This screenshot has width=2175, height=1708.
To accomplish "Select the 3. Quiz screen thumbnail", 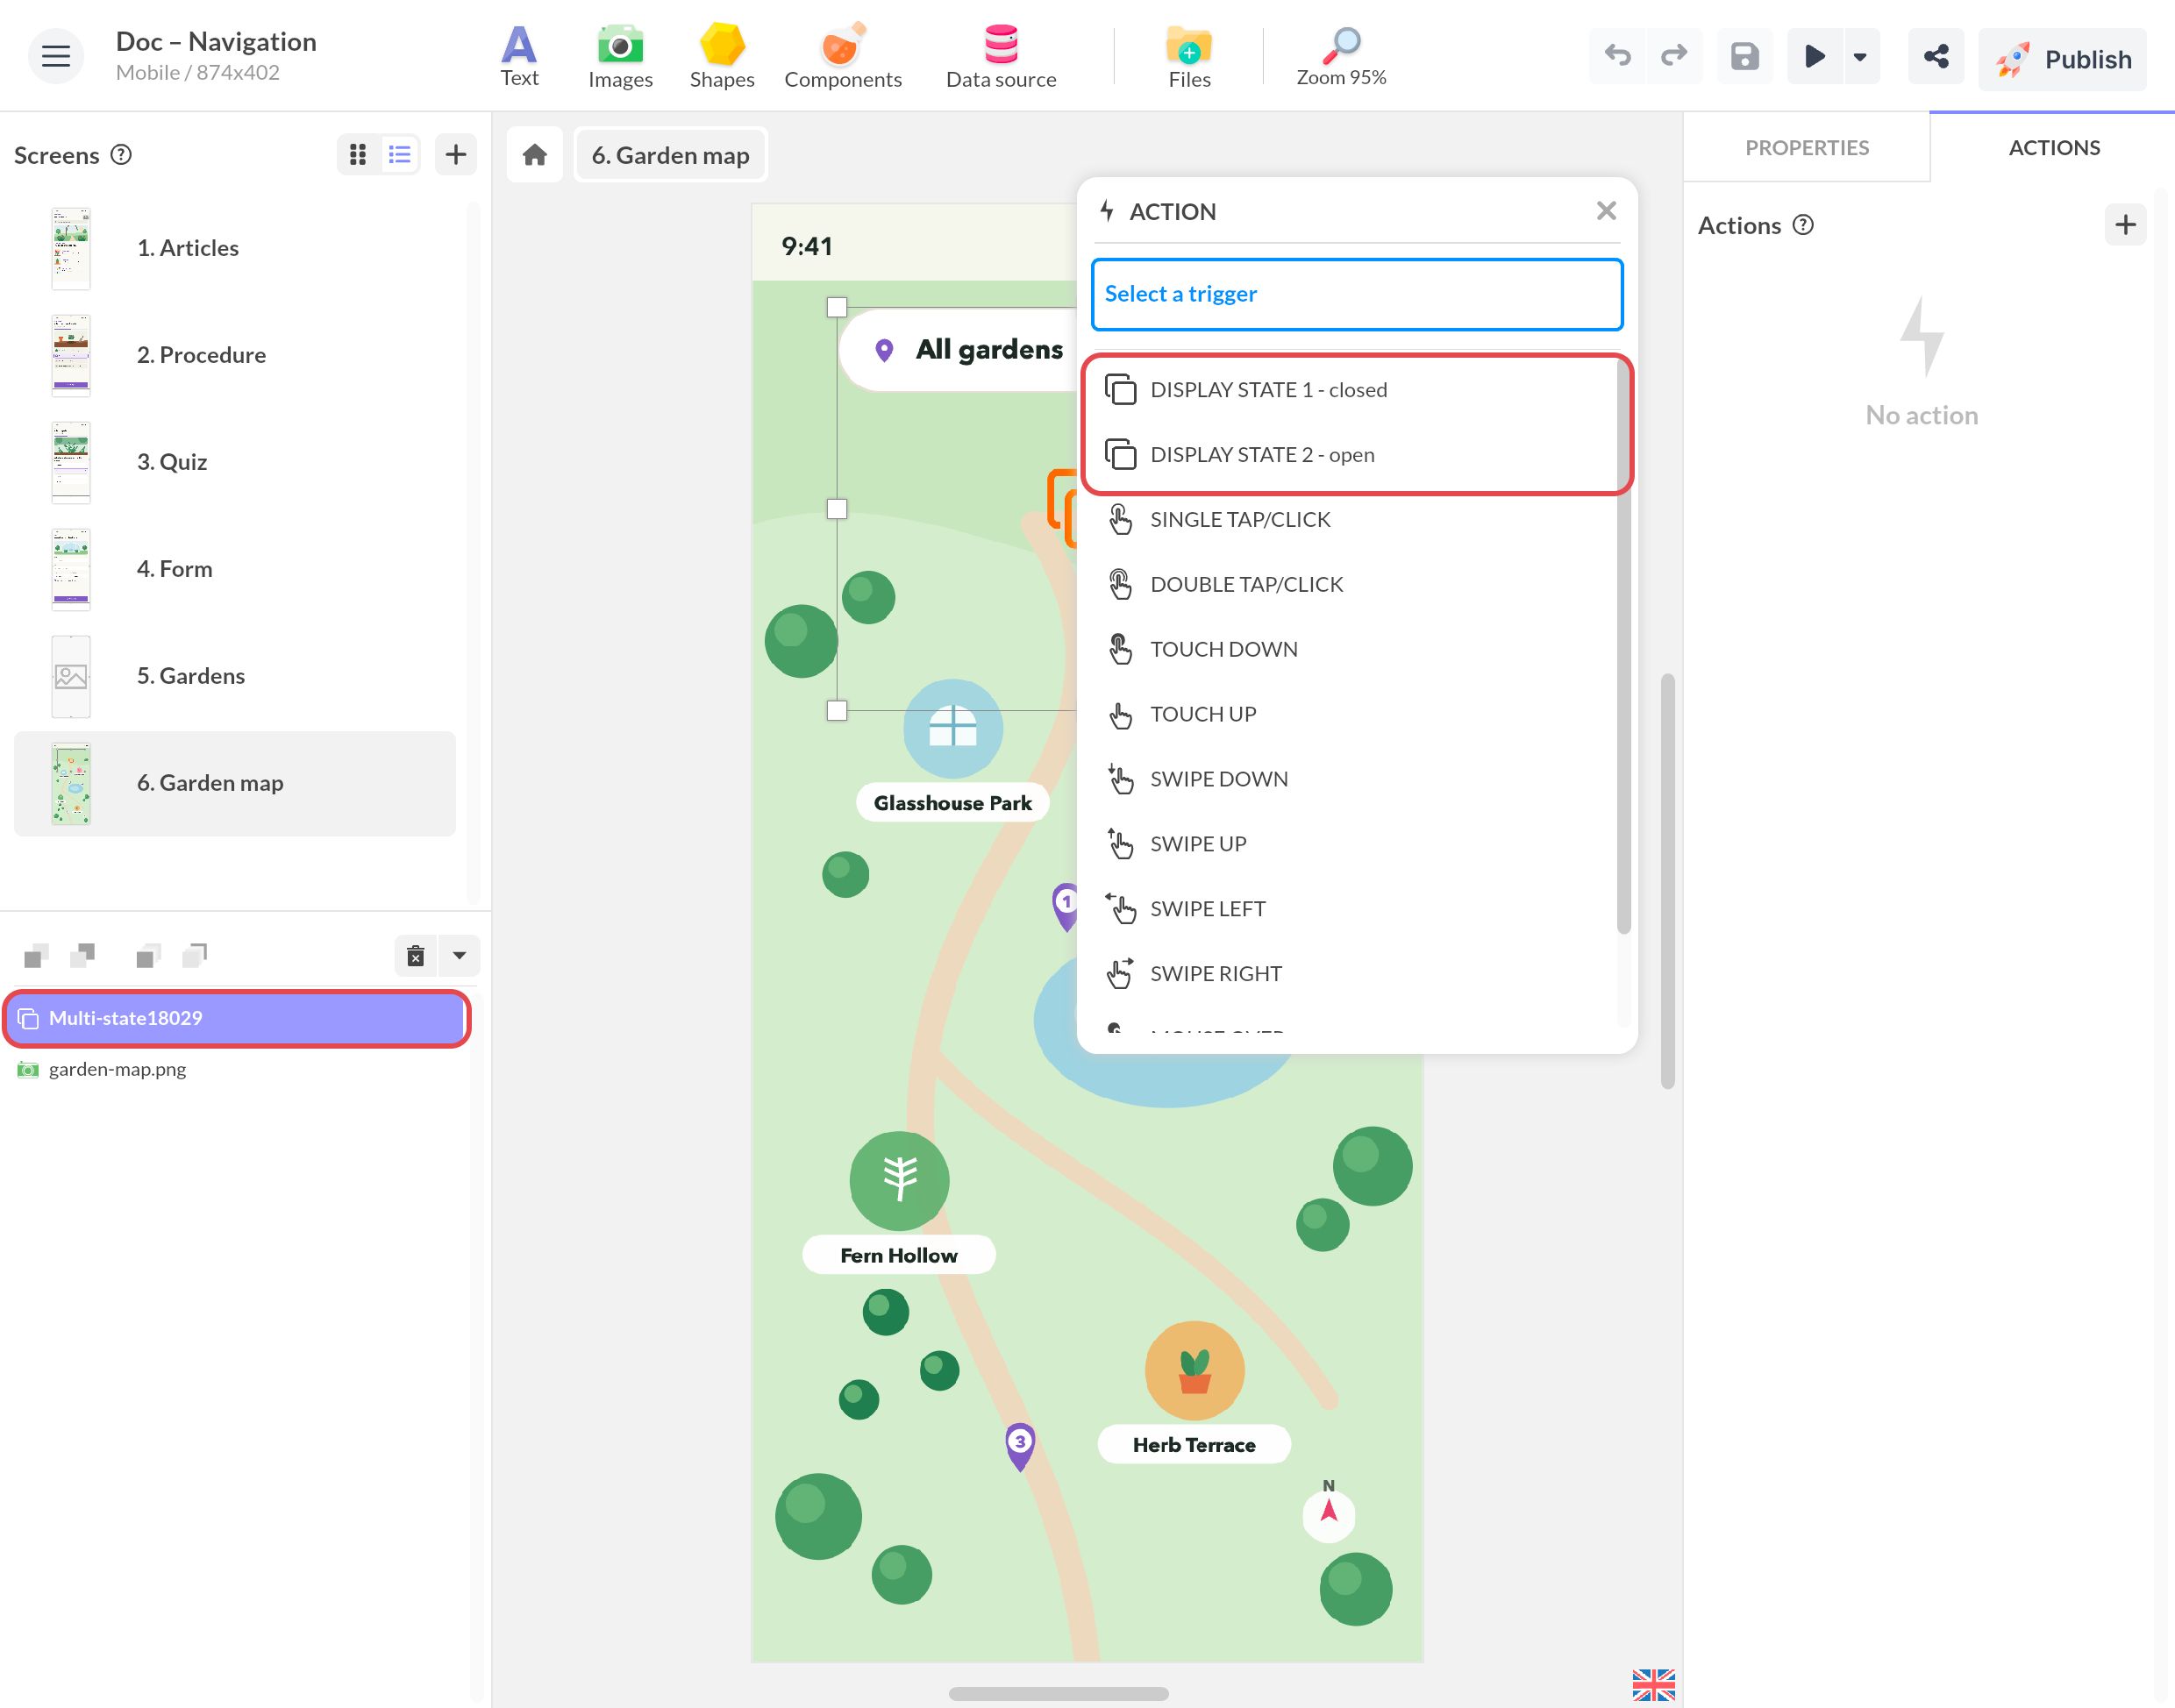I will point(71,462).
